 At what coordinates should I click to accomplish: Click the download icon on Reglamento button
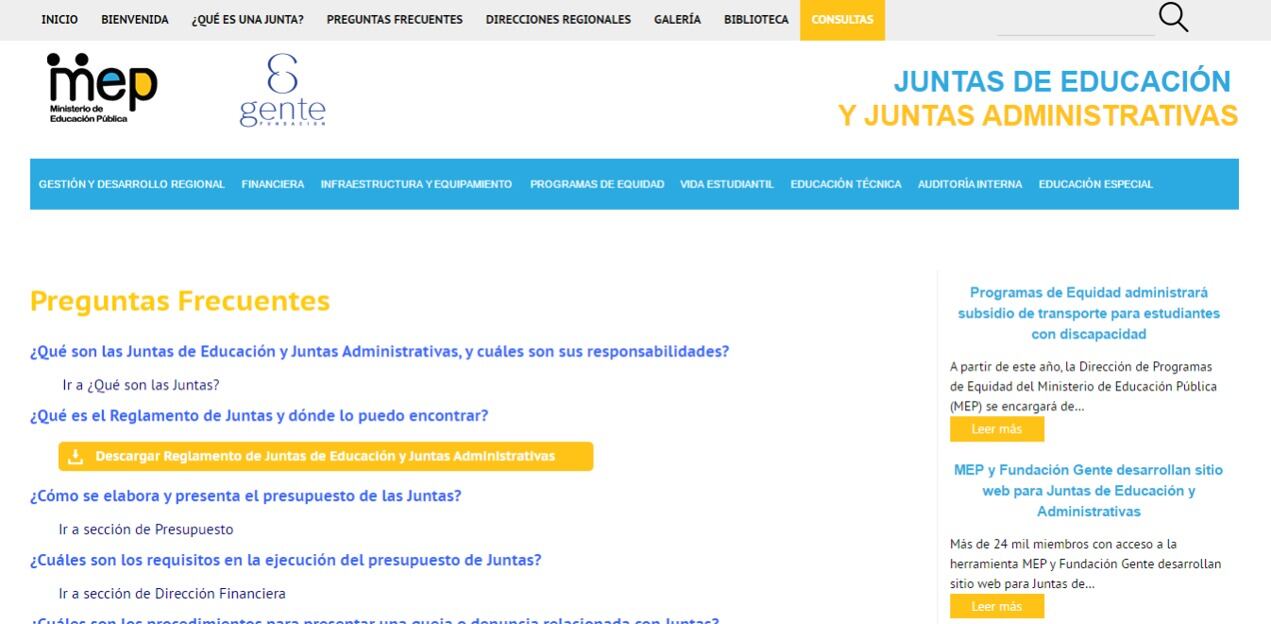point(75,457)
